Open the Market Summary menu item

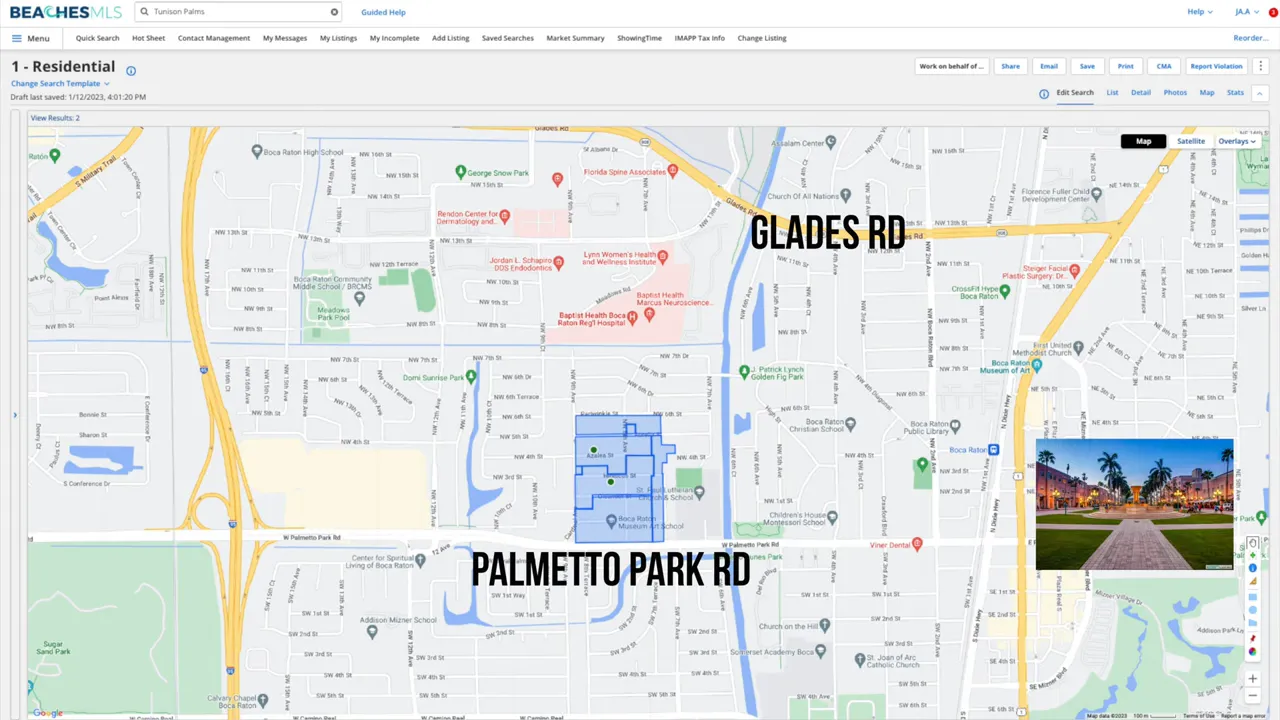[x=575, y=38]
